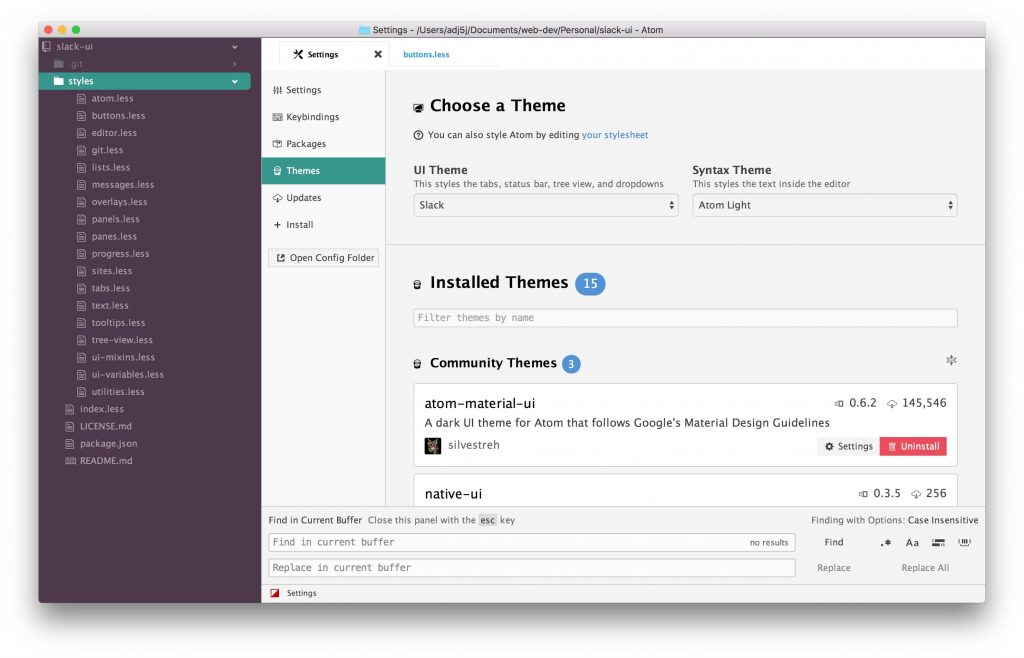
Task: Click the 'your stylesheet' link
Action: point(615,135)
